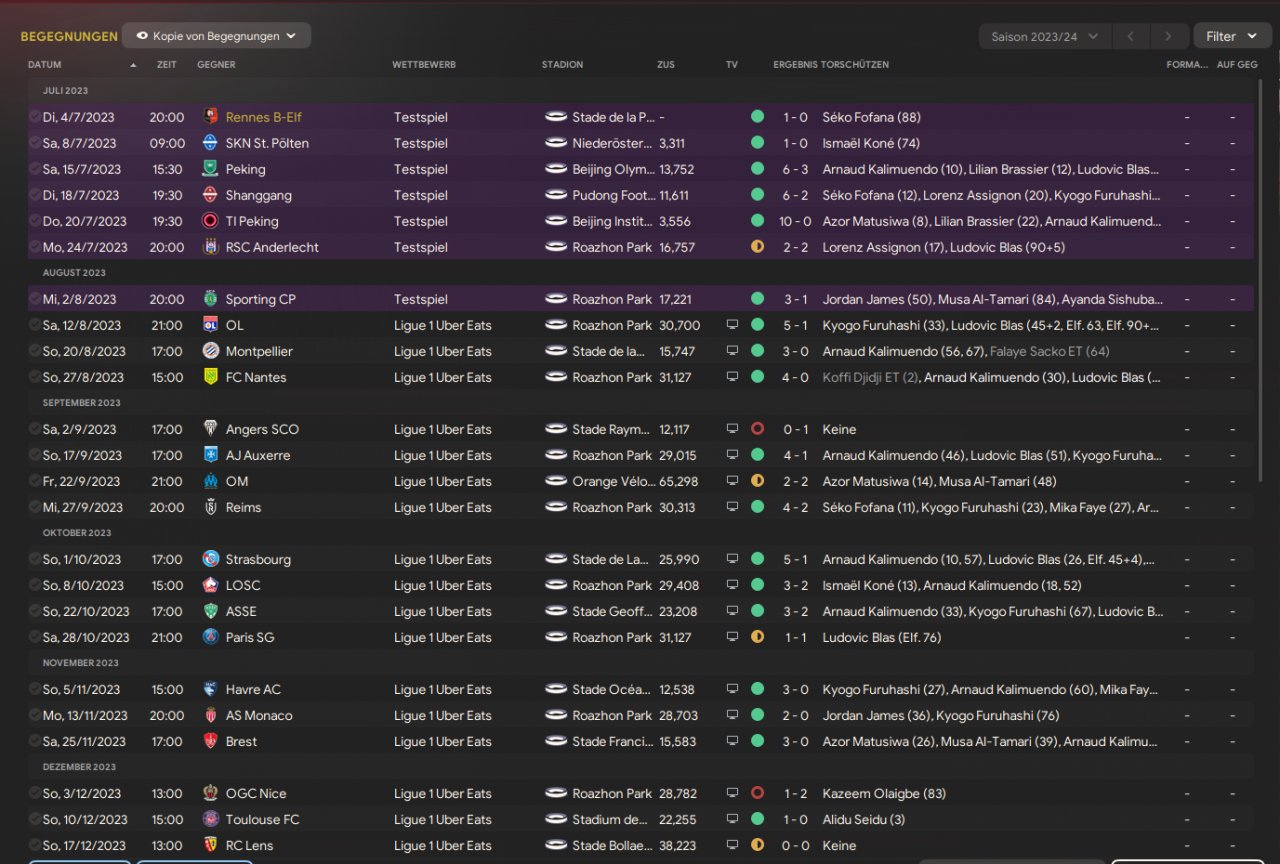Click red loss indicator for Angers SCO
This screenshot has width=1280, height=864.
click(757, 429)
